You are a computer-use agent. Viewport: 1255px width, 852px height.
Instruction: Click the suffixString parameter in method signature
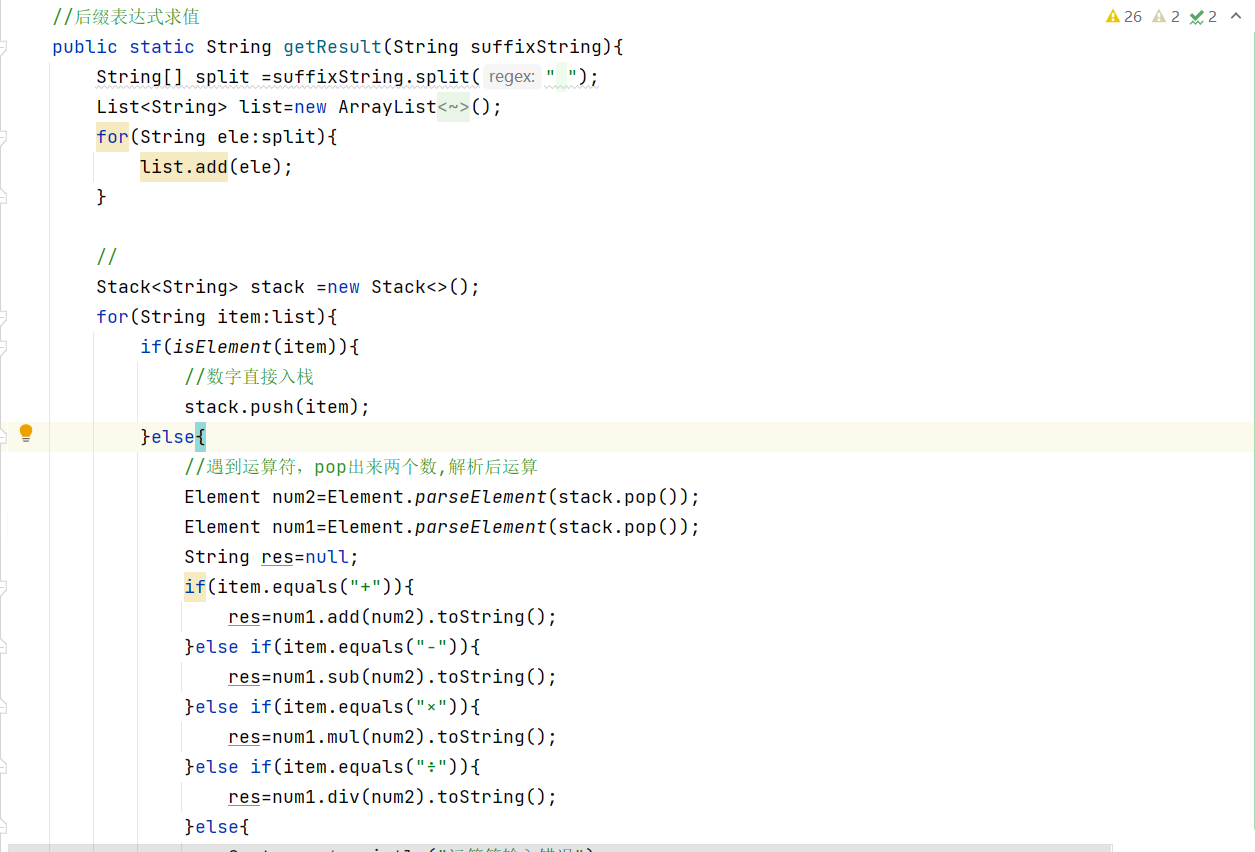pos(536,47)
